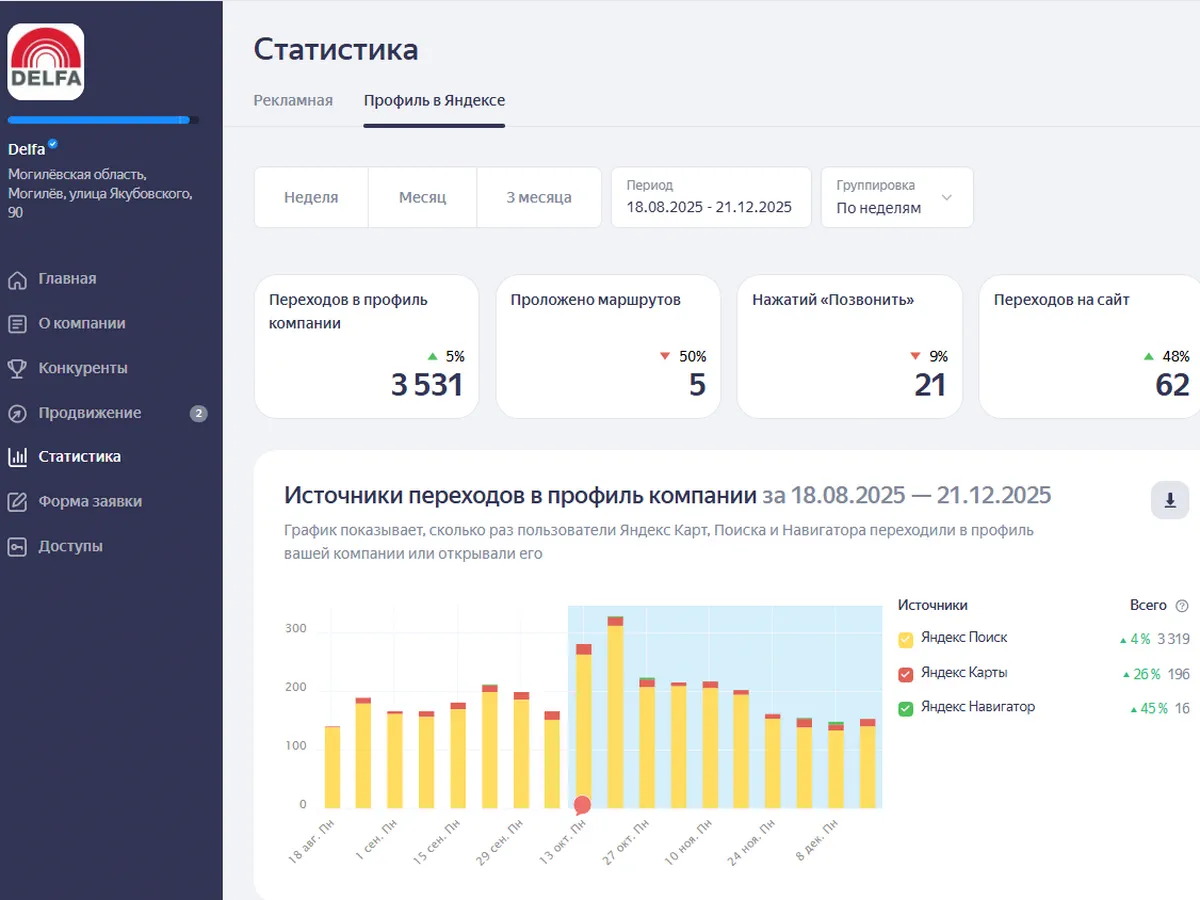
Task: Click the red marker on 13 окт bar
Action: (x=582, y=804)
